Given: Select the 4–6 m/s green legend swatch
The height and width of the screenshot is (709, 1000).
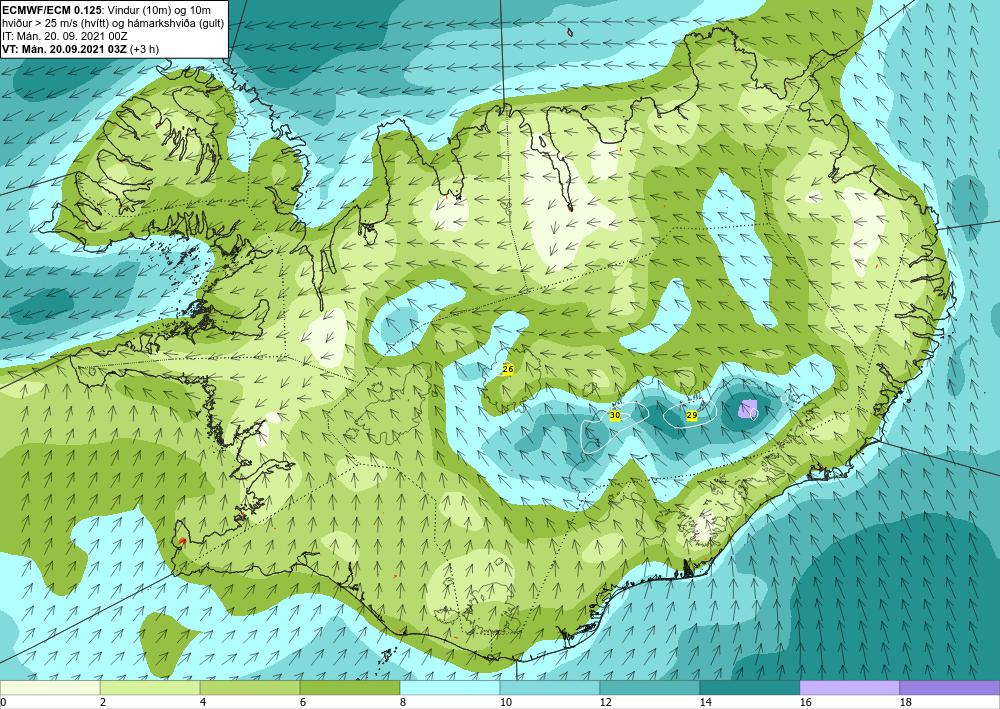Looking at the screenshot, I should pyautogui.click(x=250, y=687).
